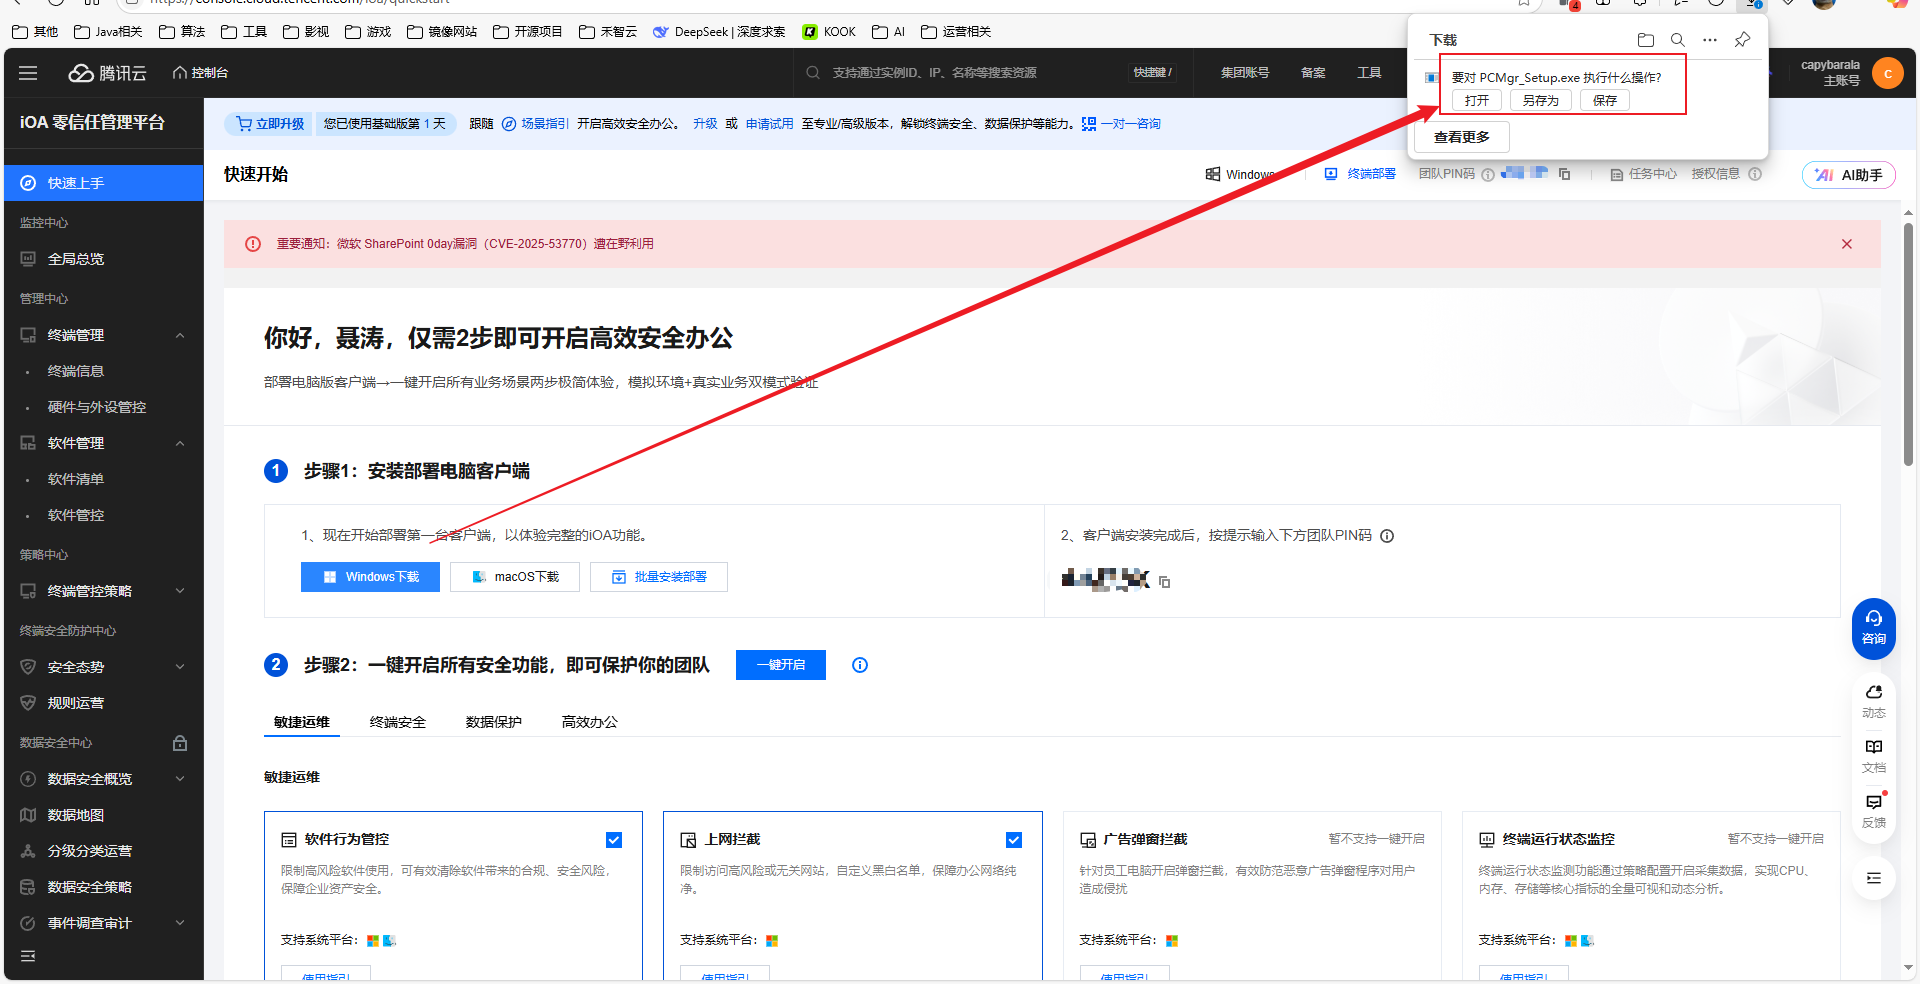Click info icon beside 按提示输入下方团队PIN码
The image size is (1920, 984).
1387,536
